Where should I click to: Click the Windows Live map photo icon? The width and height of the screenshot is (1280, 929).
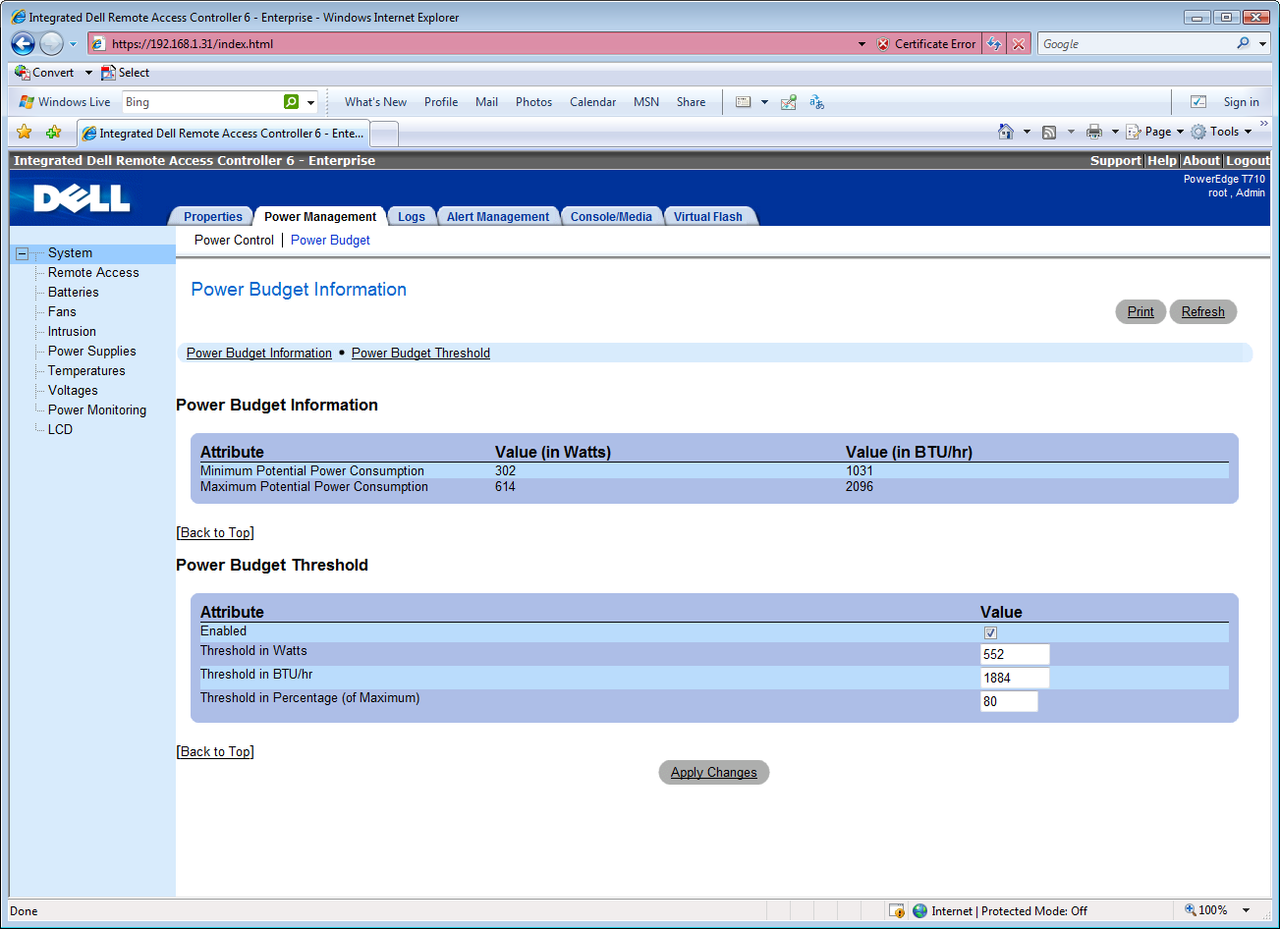789,102
